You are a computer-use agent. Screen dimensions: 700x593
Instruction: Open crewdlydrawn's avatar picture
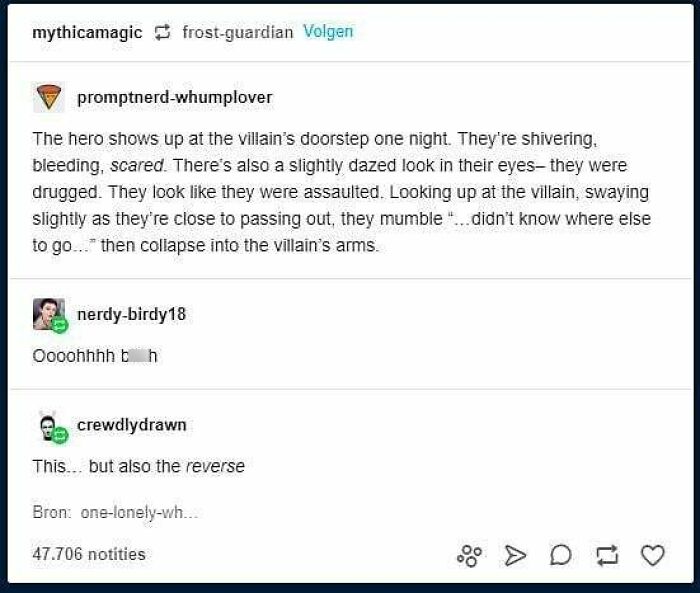click(x=51, y=427)
